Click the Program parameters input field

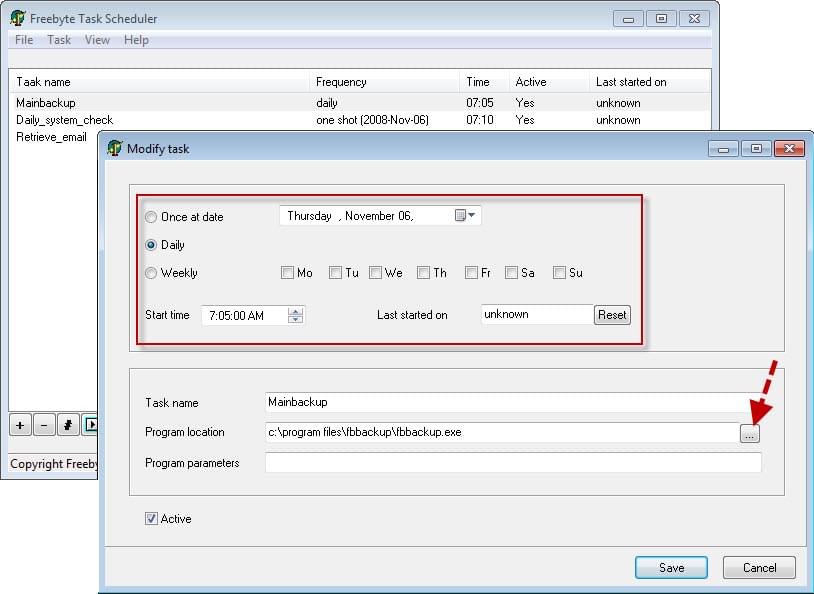(x=512, y=463)
